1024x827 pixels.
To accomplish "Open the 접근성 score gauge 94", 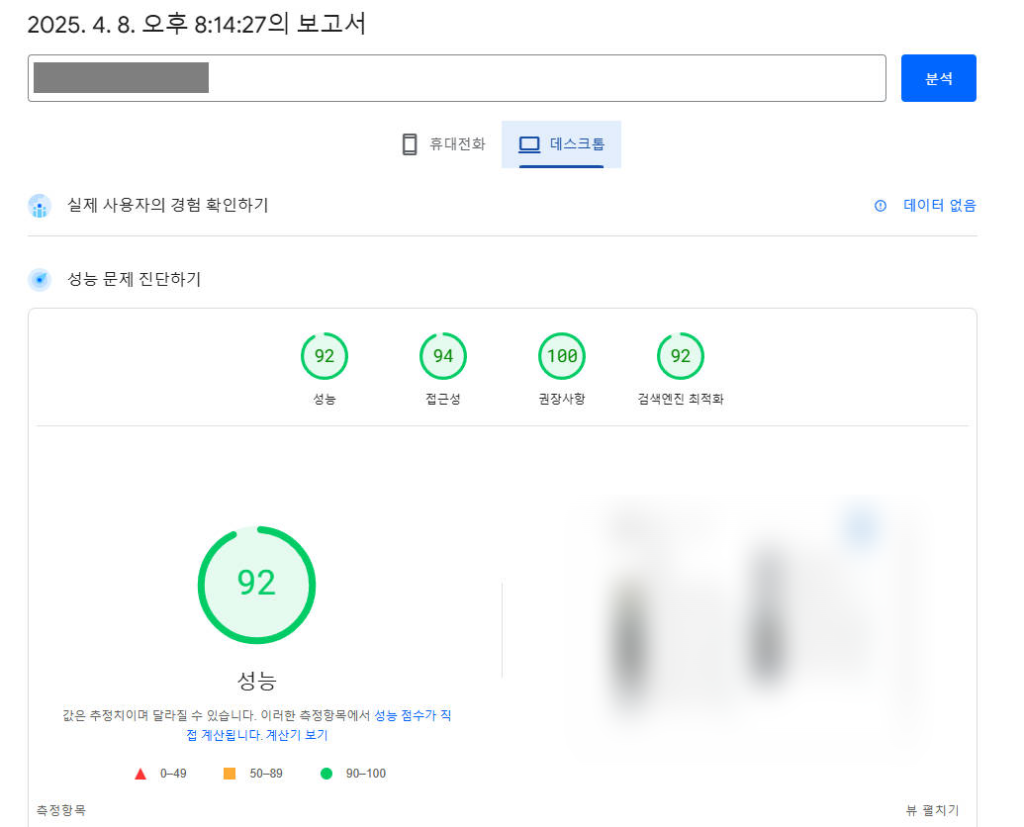I will tap(443, 356).
